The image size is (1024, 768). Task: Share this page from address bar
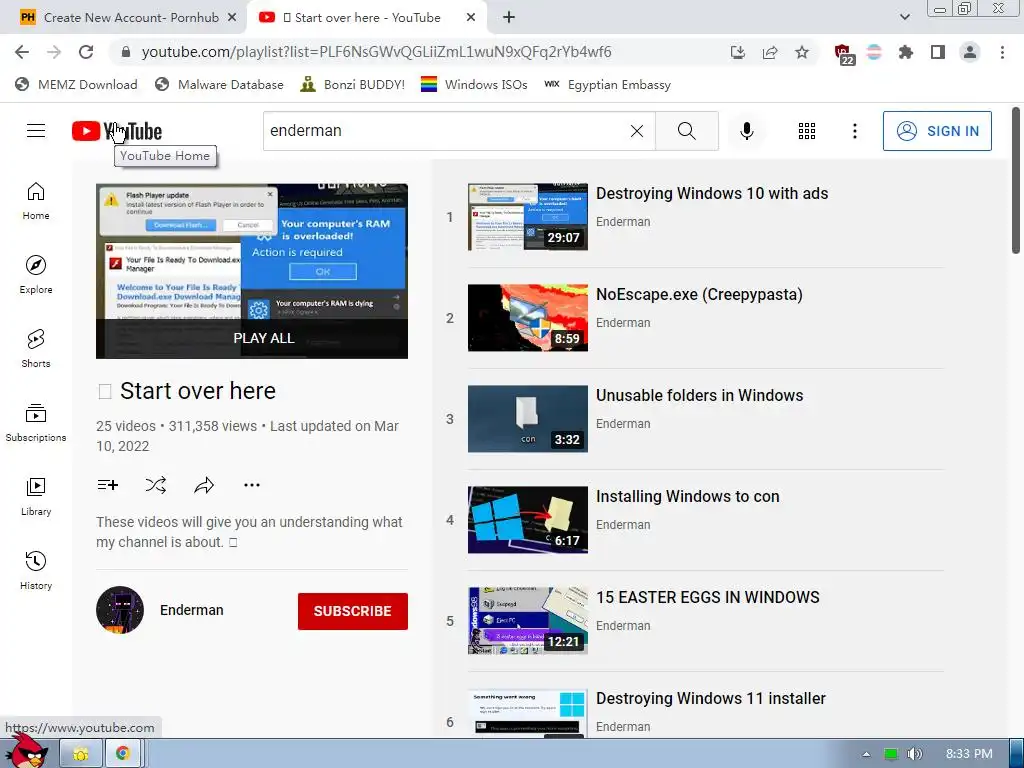[x=770, y=52]
